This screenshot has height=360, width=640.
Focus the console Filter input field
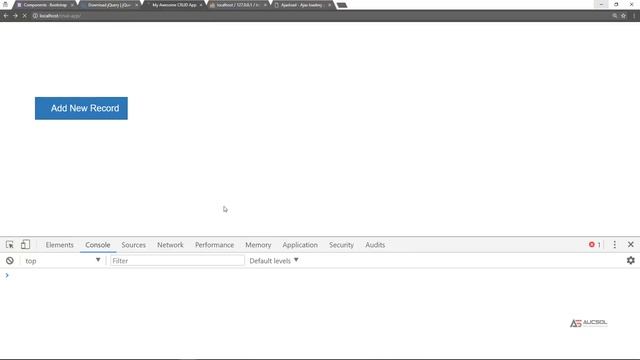pos(177,260)
